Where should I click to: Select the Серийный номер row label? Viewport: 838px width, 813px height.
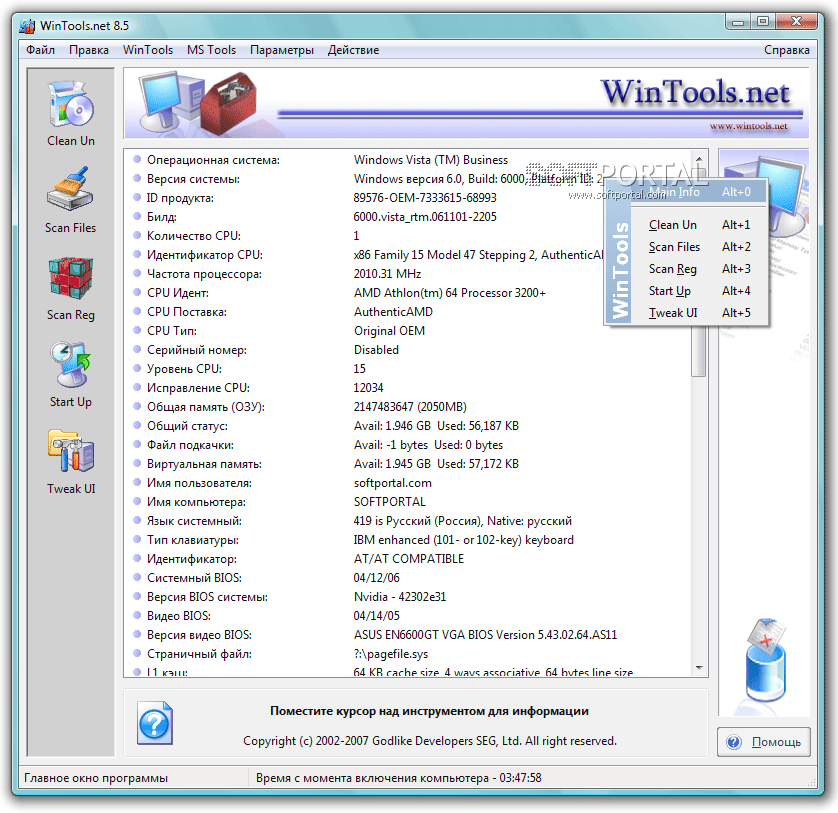coord(197,350)
